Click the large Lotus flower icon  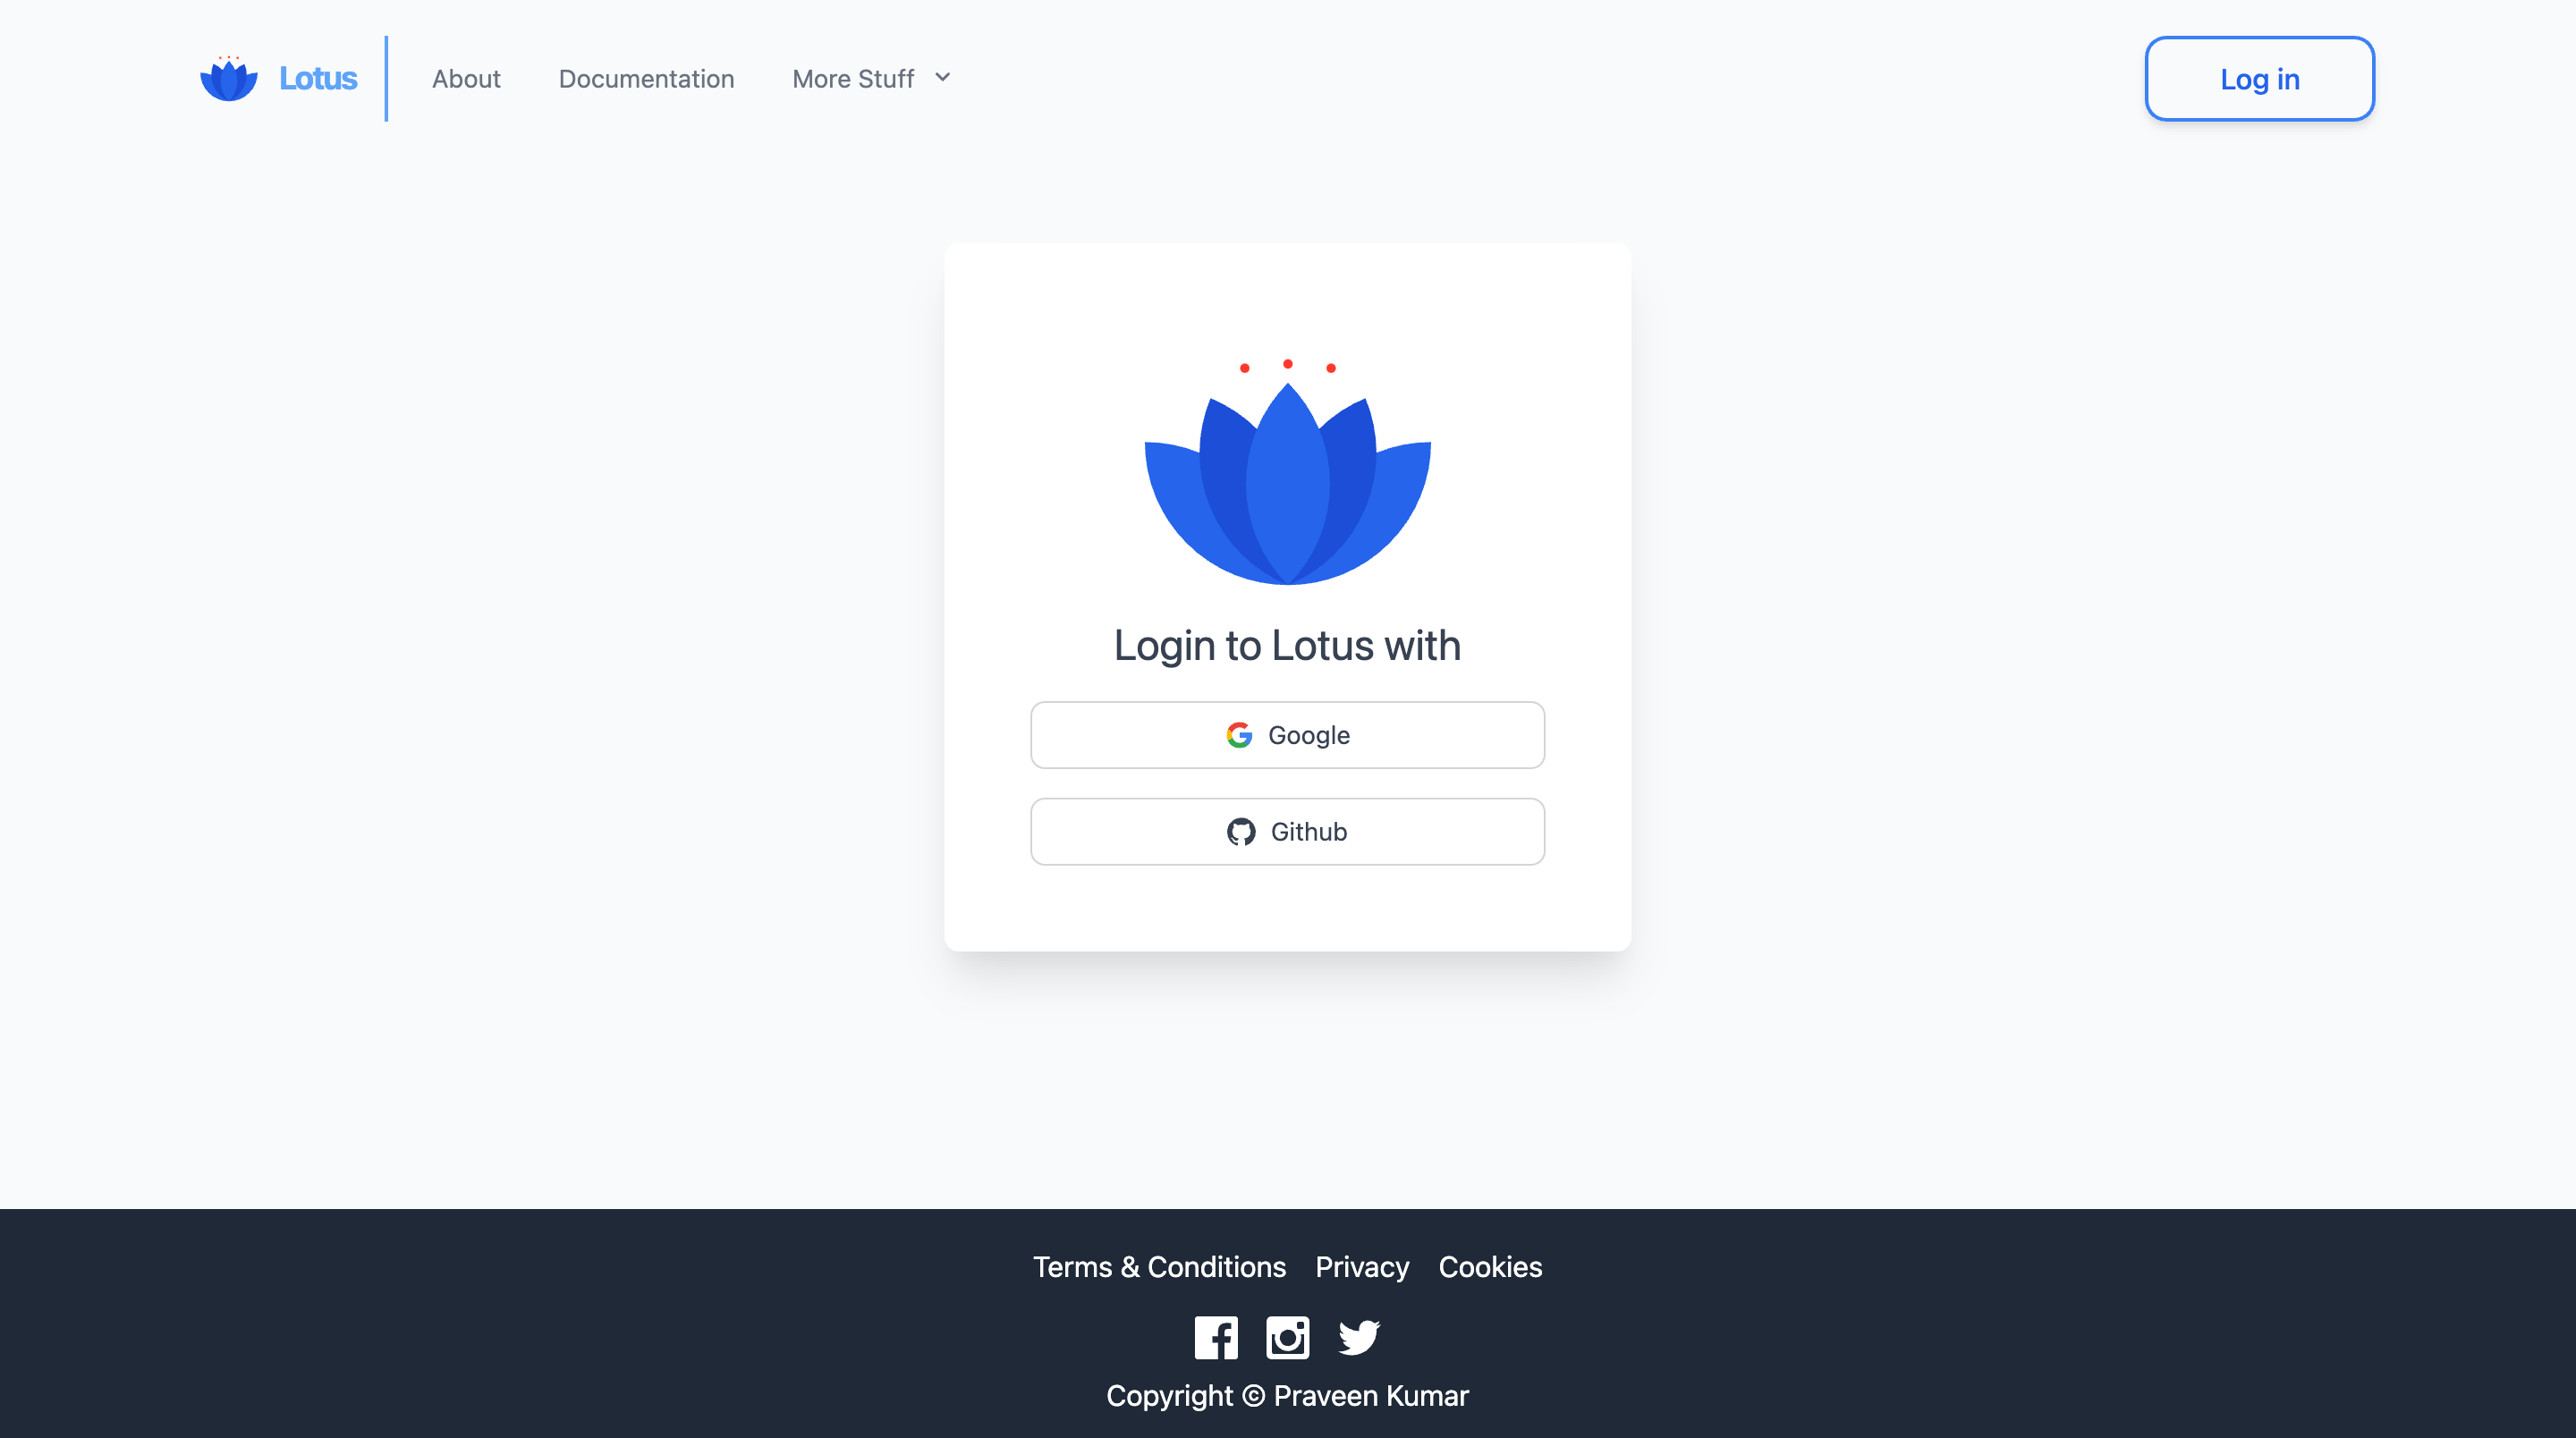click(1288, 469)
